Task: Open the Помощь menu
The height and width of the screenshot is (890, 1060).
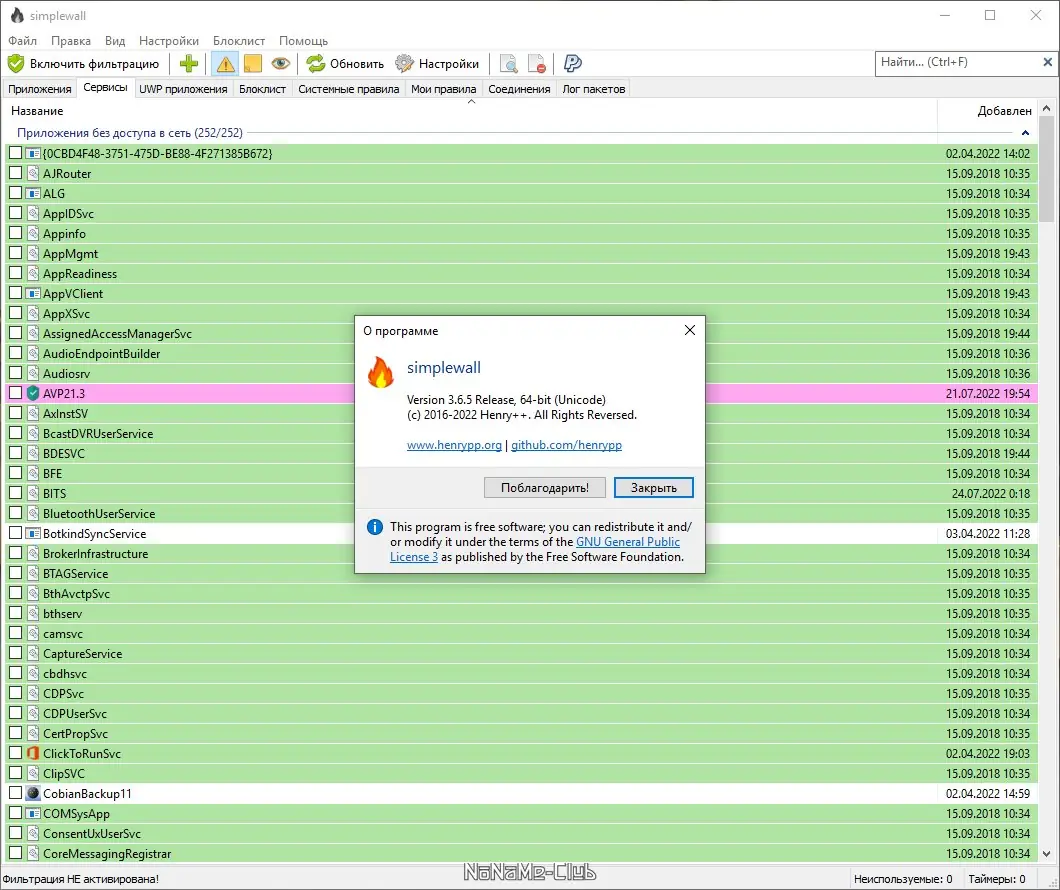Action: tap(304, 41)
